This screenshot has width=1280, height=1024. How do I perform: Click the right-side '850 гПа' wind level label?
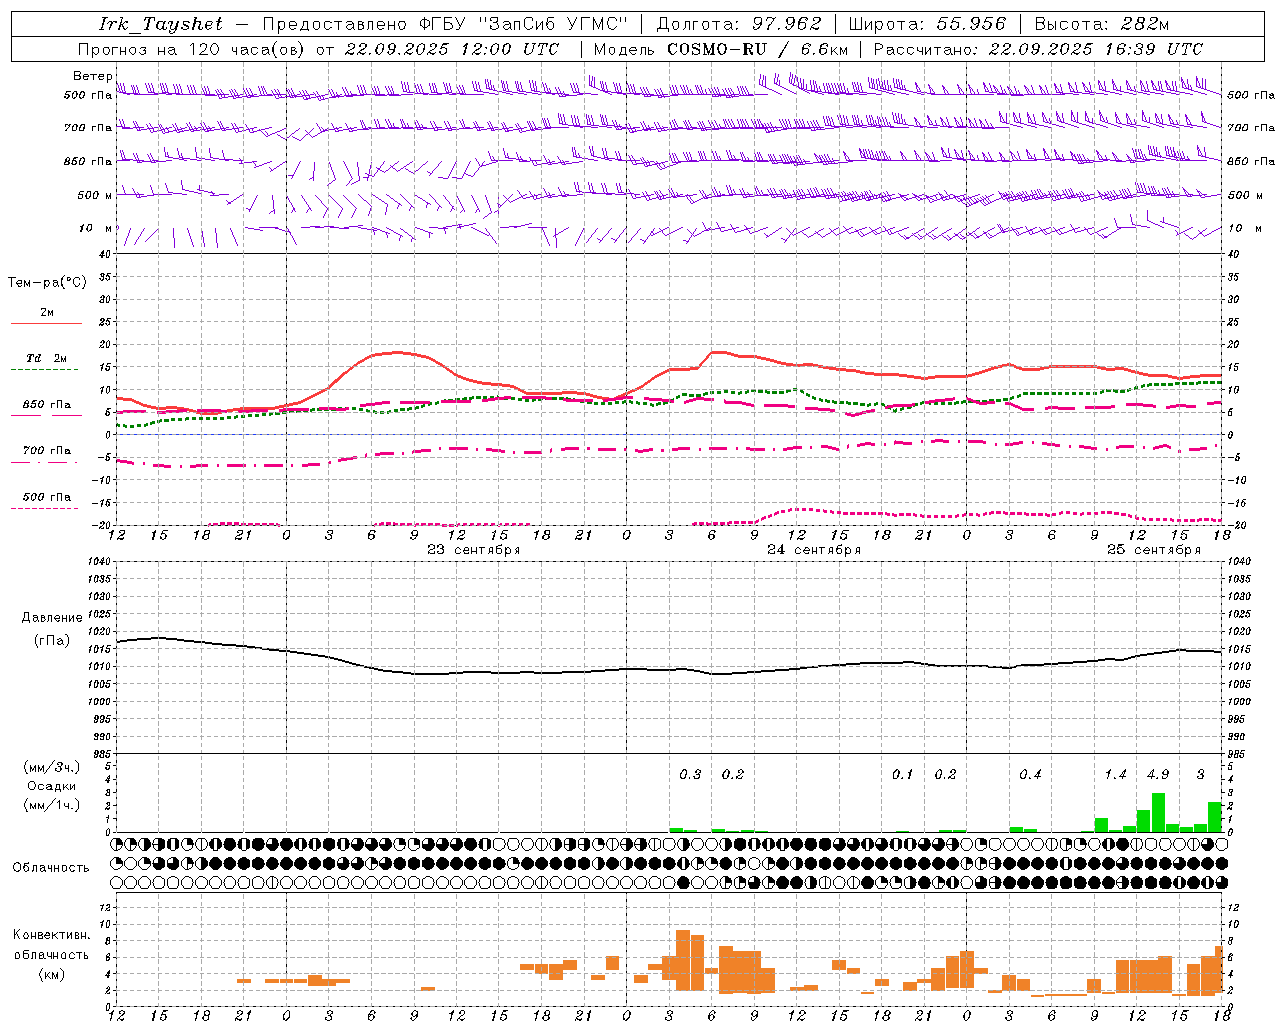pos(1251,161)
